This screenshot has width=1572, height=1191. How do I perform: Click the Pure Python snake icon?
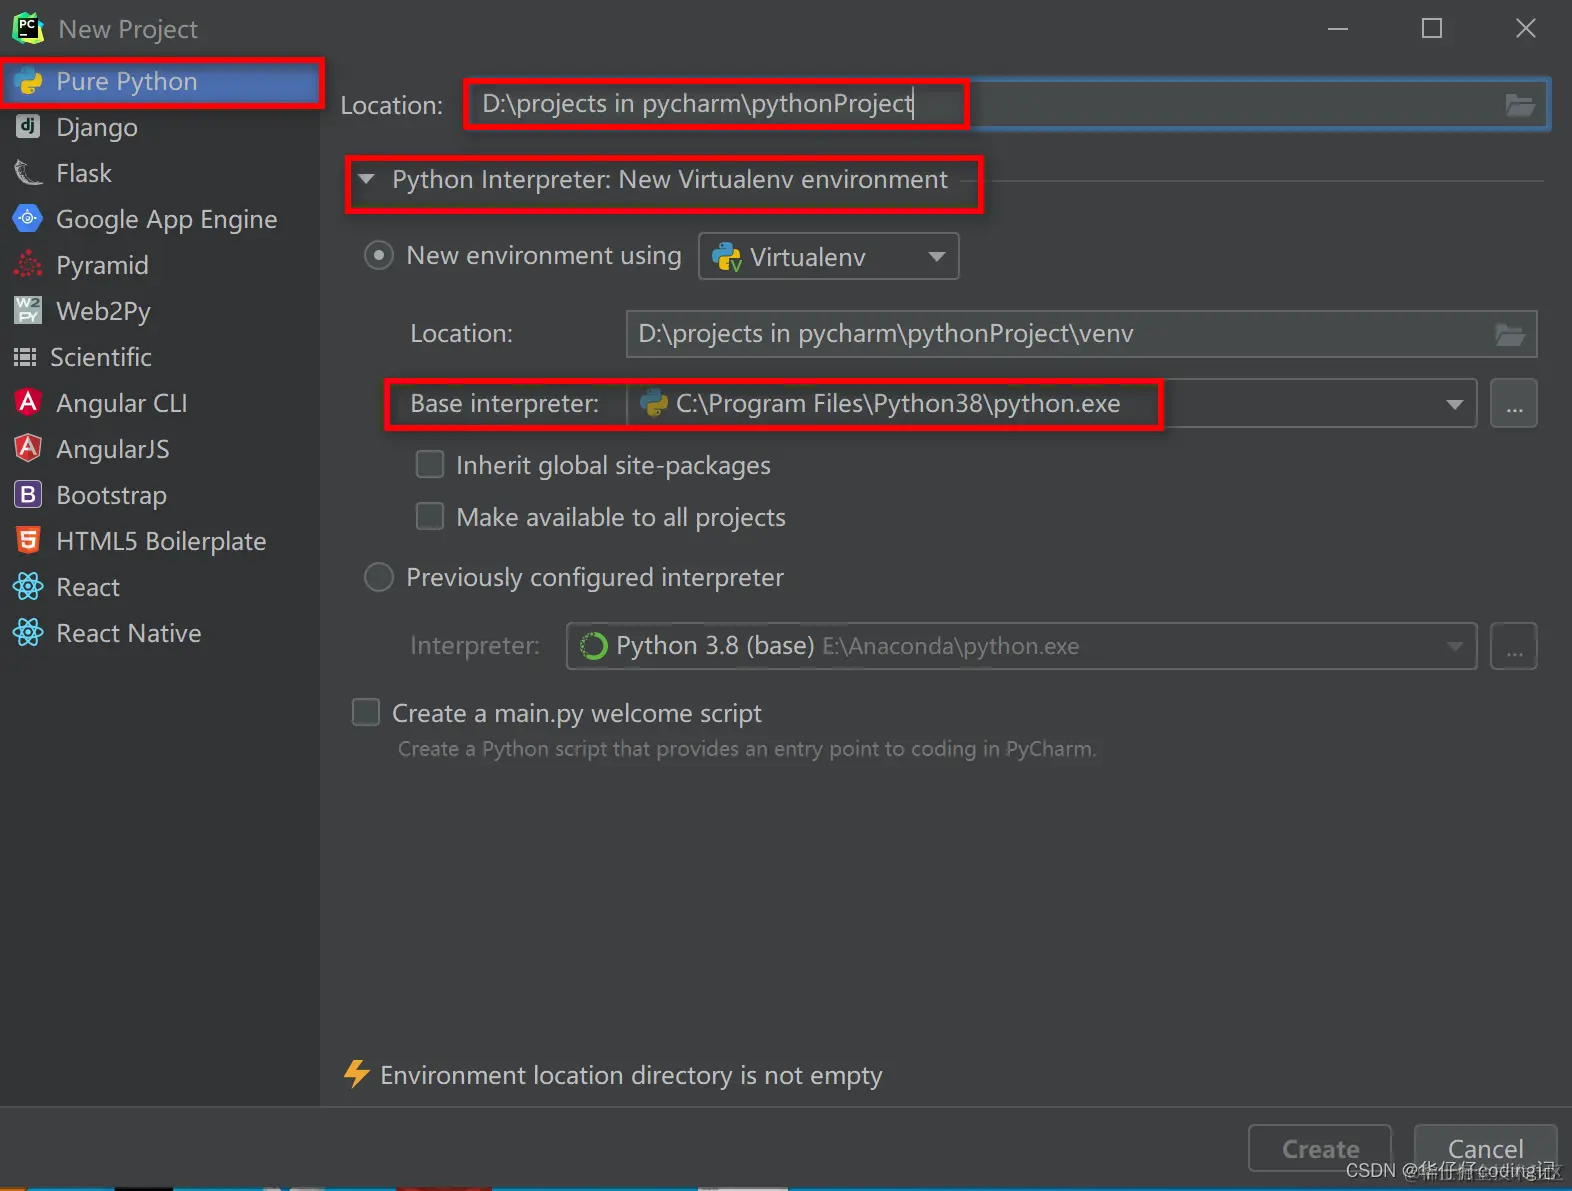pyautogui.click(x=28, y=82)
